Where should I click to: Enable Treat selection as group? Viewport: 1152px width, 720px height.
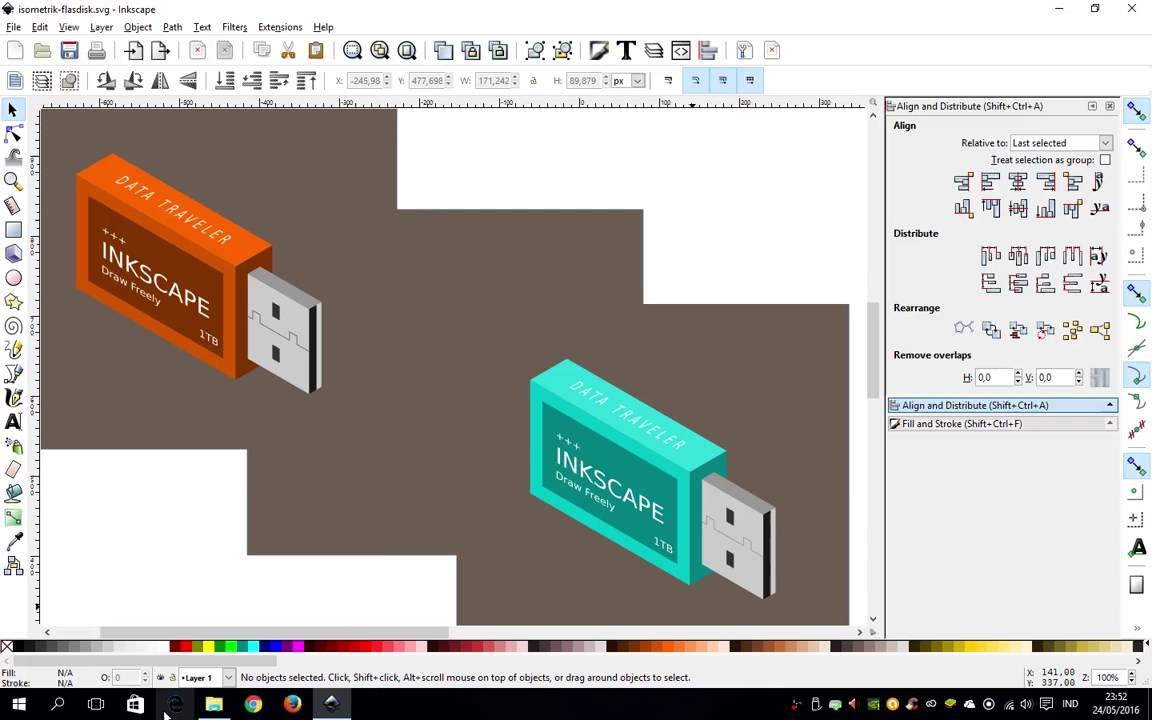[x=1105, y=160]
